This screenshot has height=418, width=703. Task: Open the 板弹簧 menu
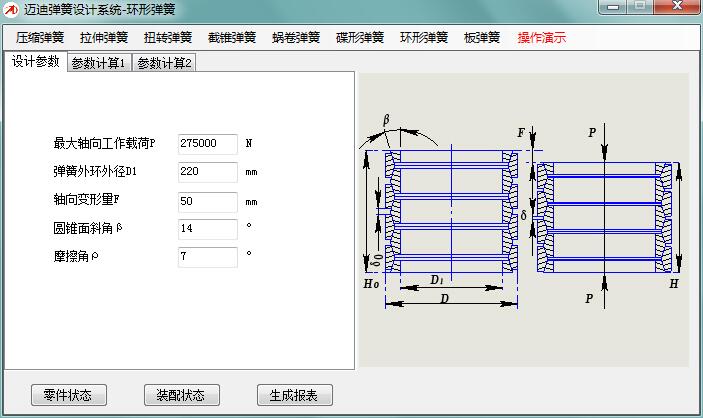(482, 38)
